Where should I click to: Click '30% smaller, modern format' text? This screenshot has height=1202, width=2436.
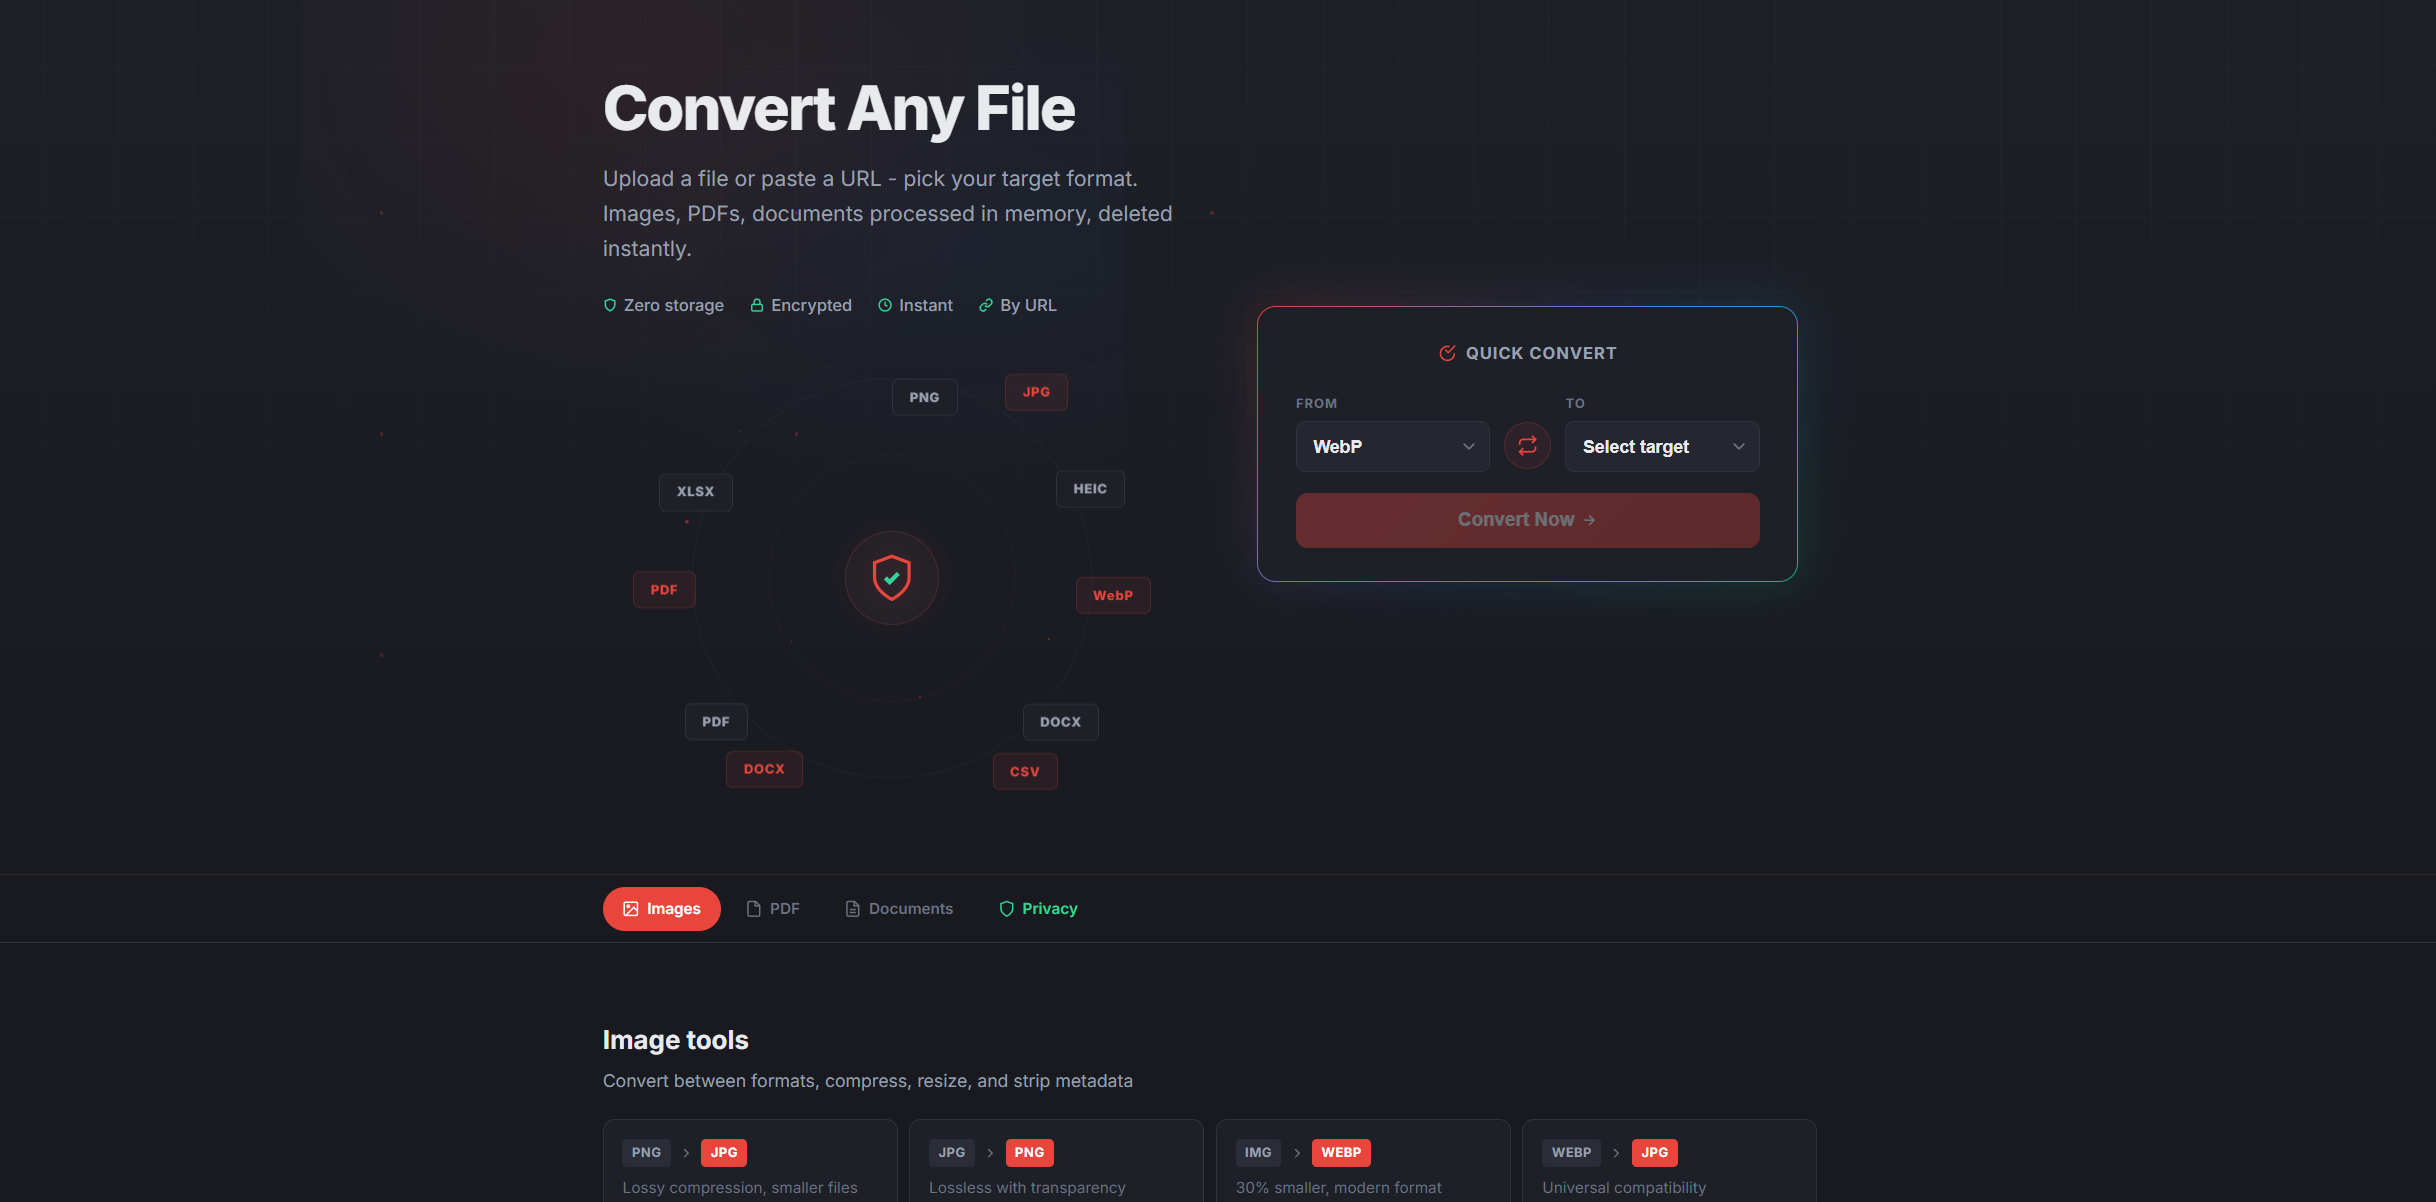pyautogui.click(x=1339, y=1188)
